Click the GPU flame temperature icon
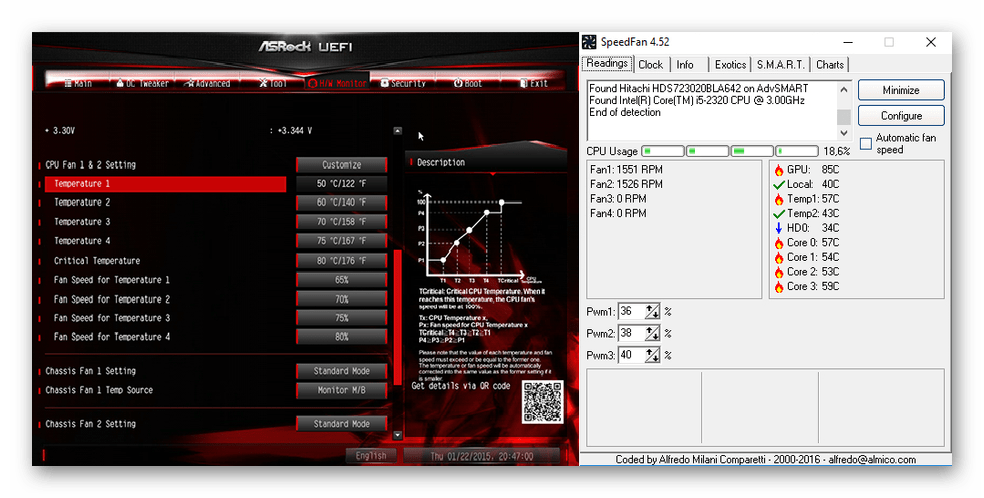The image size is (984, 498). pos(780,170)
